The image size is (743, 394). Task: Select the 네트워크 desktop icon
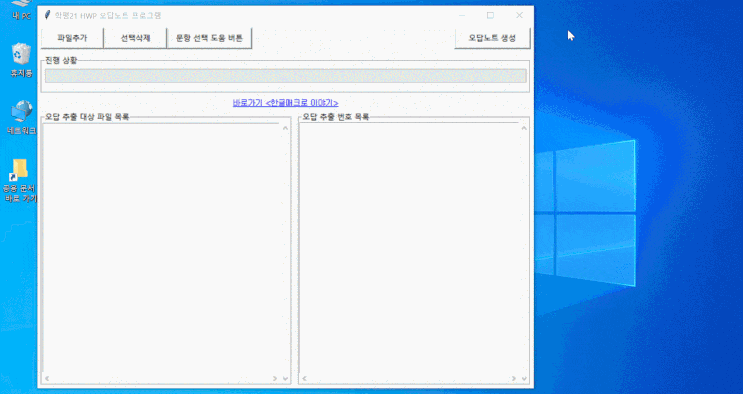click(21, 118)
